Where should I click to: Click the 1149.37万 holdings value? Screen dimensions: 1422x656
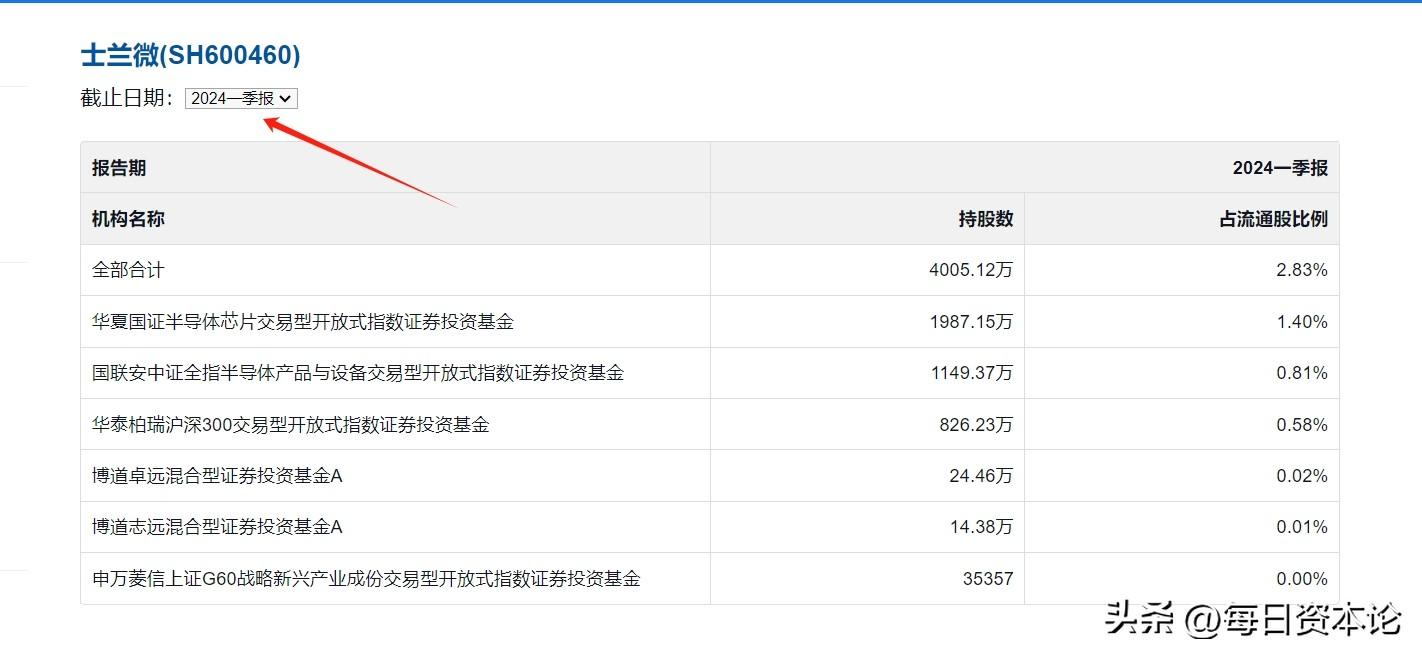pyautogui.click(x=971, y=373)
